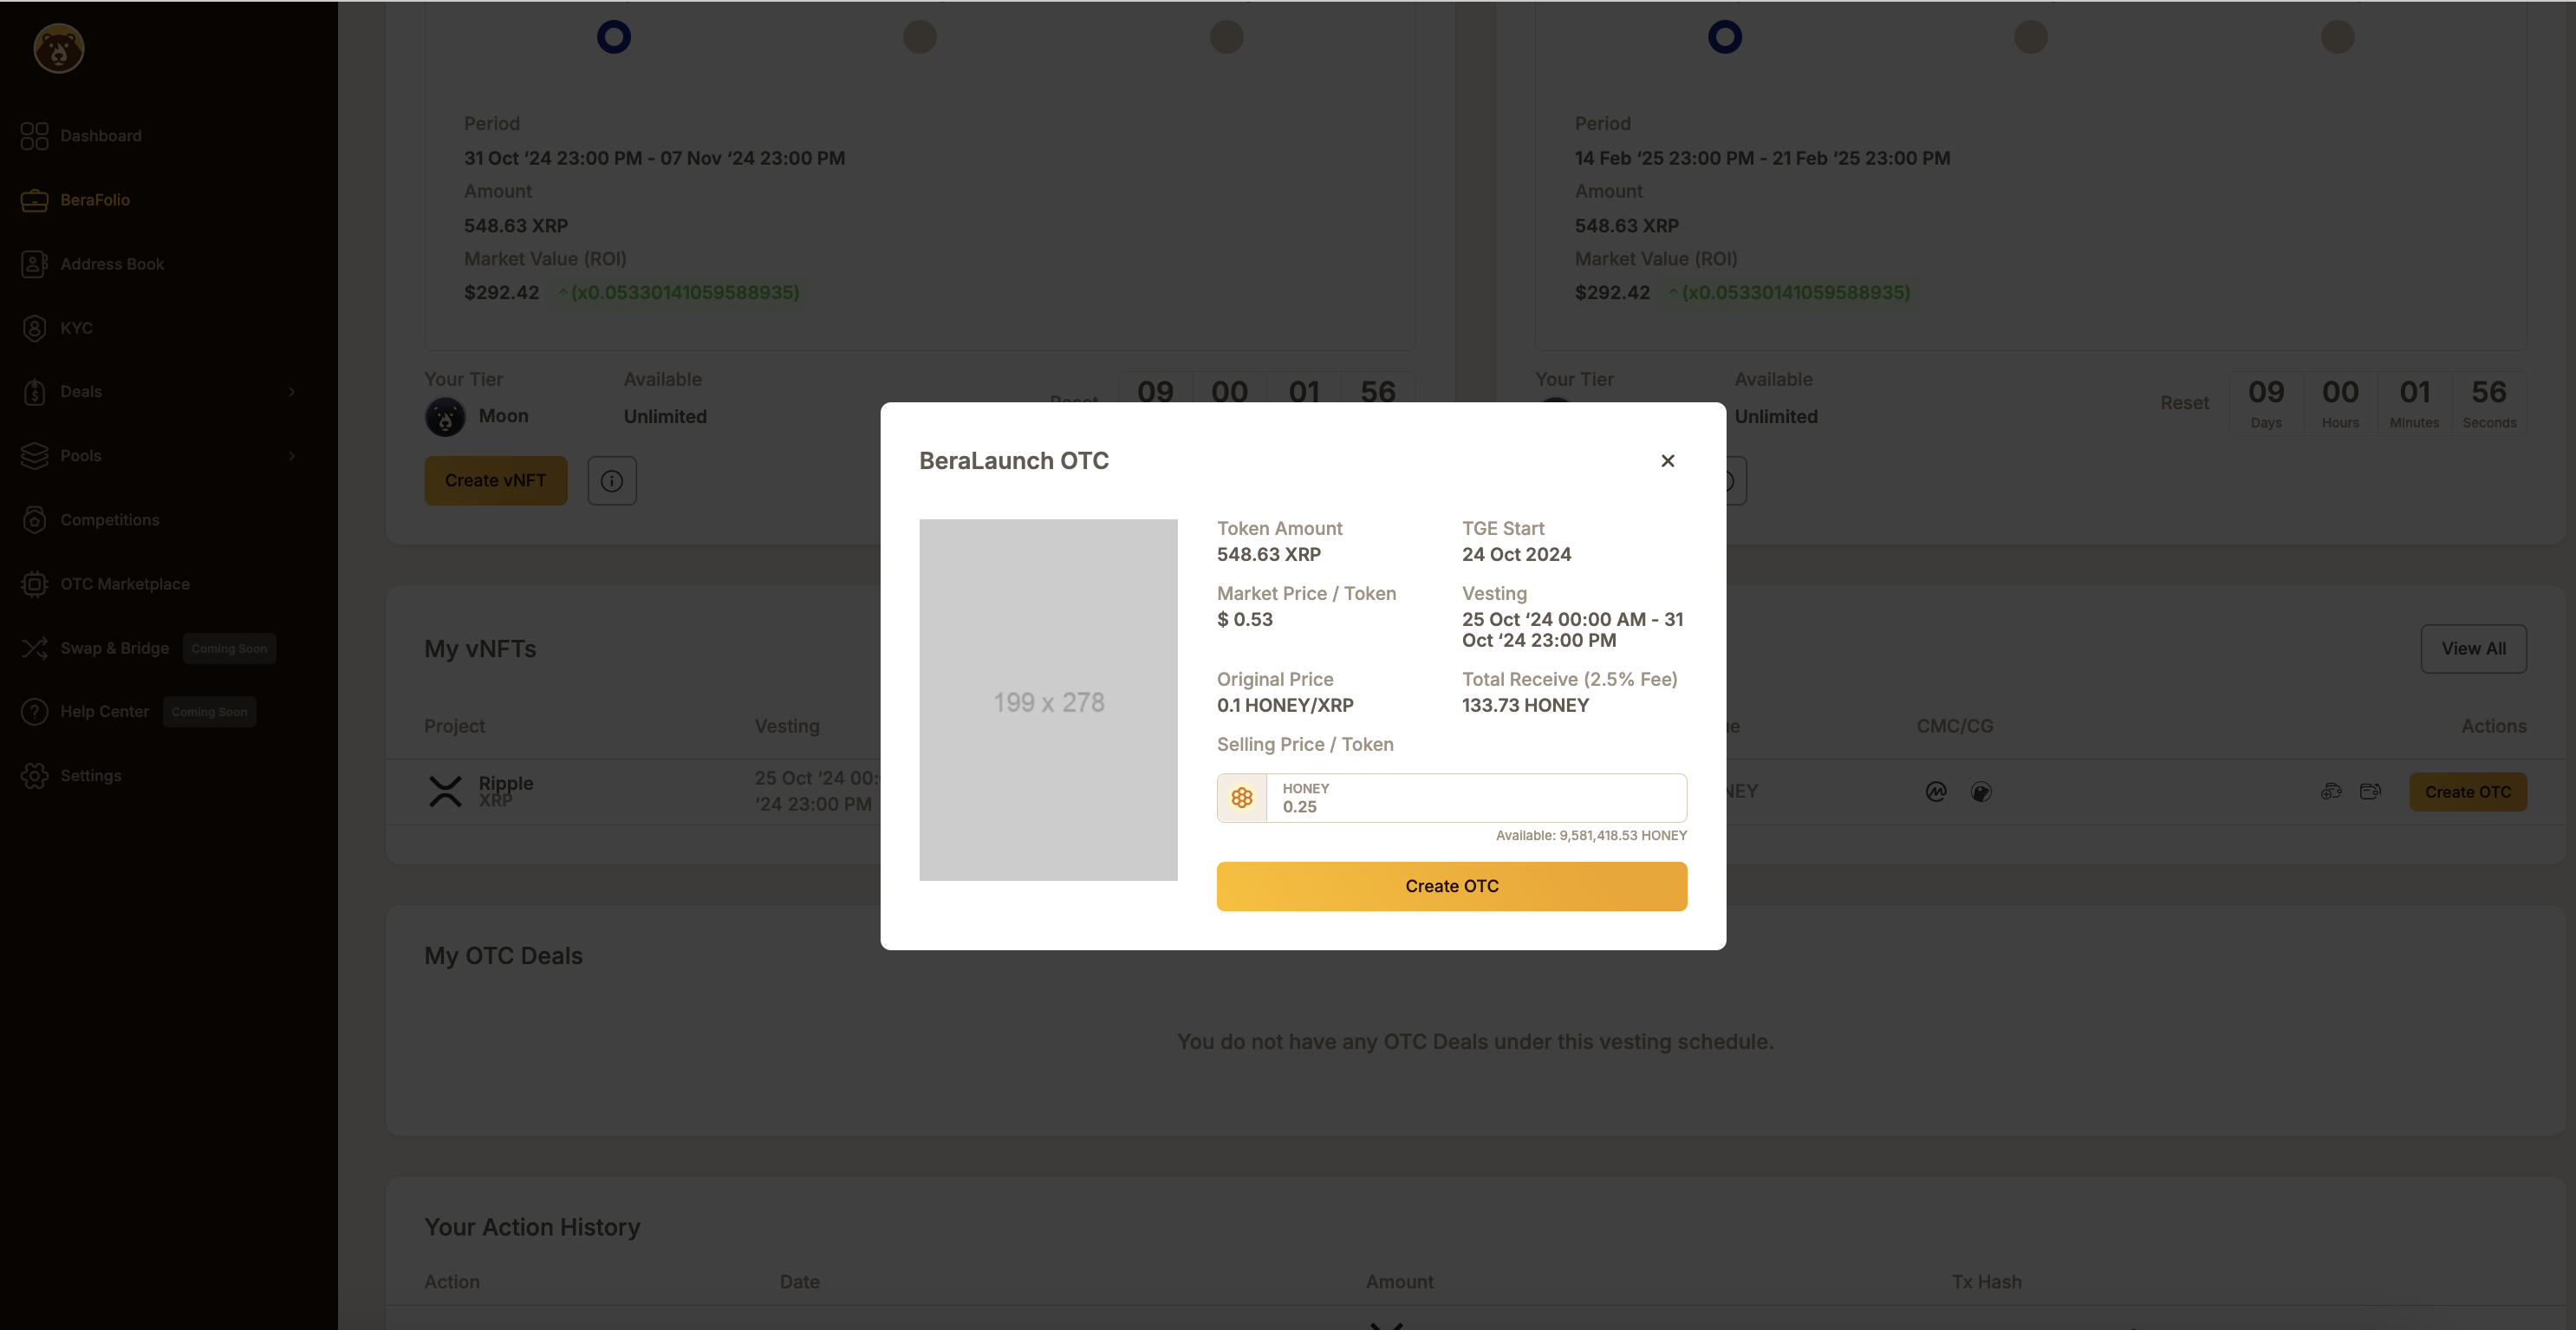Click the HONEY token icon in input

point(1241,798)
